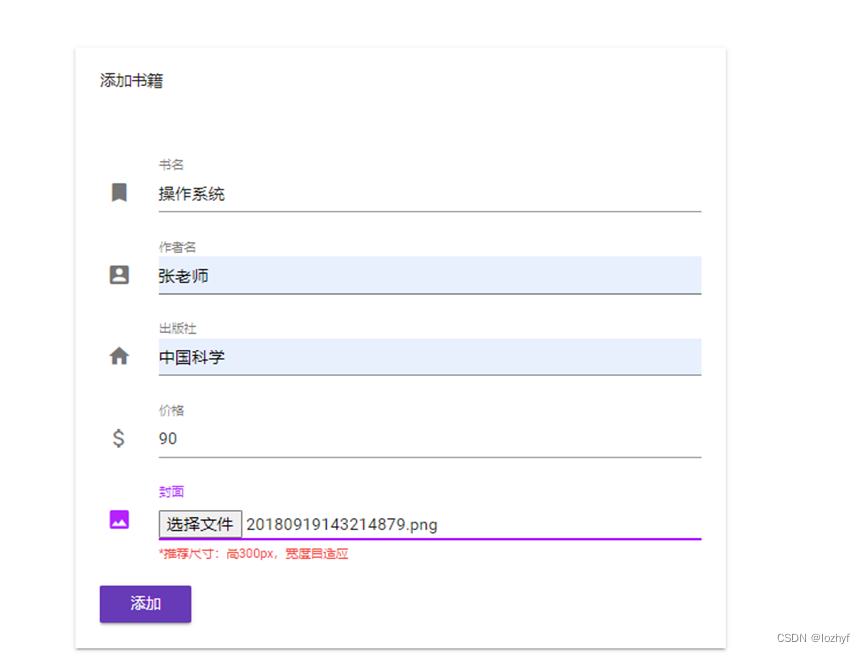Open the 选择文件 file picker
Screen dimensions: 865x654
click(200, 524)
